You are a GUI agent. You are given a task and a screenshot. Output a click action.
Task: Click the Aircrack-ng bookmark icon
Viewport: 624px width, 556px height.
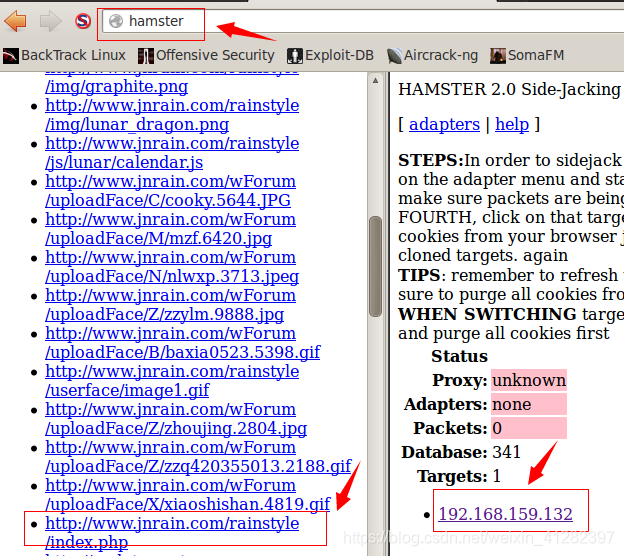394,56
